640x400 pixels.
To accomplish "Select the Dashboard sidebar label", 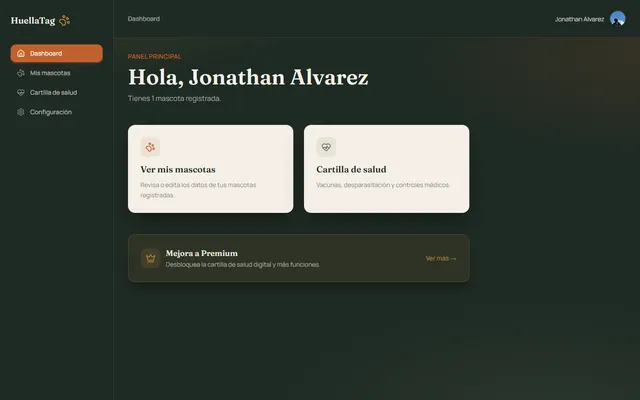I will point(46,53).
